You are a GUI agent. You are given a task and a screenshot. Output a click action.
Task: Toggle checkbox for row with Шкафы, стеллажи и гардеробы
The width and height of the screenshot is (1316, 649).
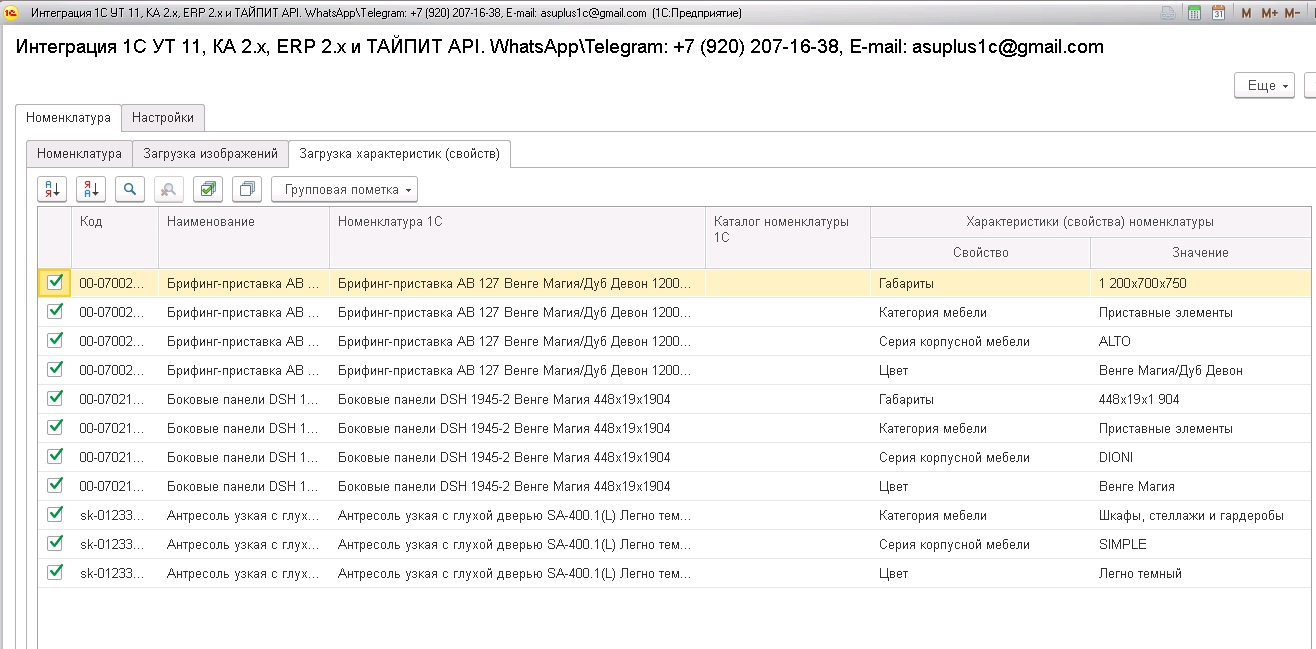click(55, 514)
